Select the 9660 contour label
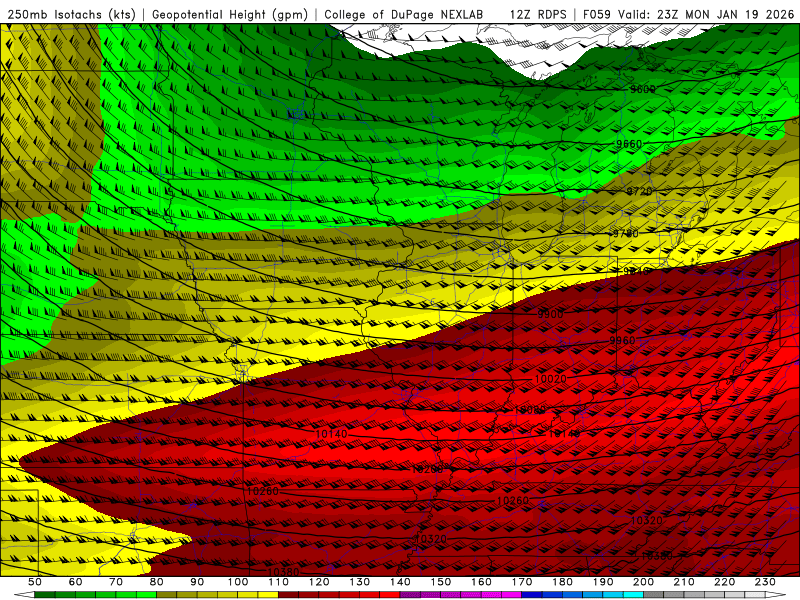800x600 pixels. 629,144
